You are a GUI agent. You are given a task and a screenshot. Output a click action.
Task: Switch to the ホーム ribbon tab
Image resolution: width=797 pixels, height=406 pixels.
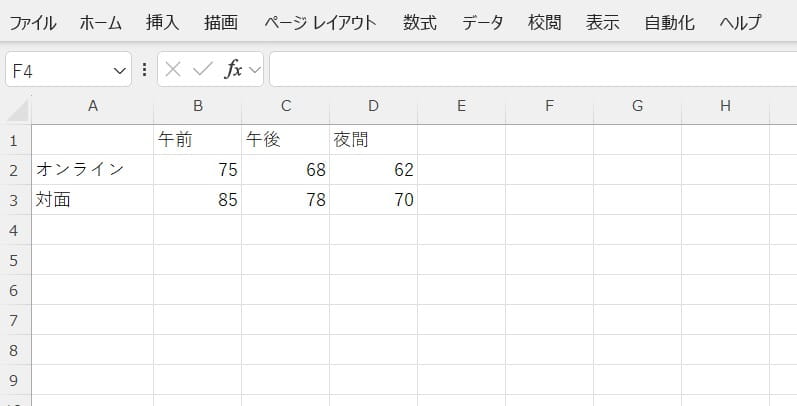click(102, 22)
